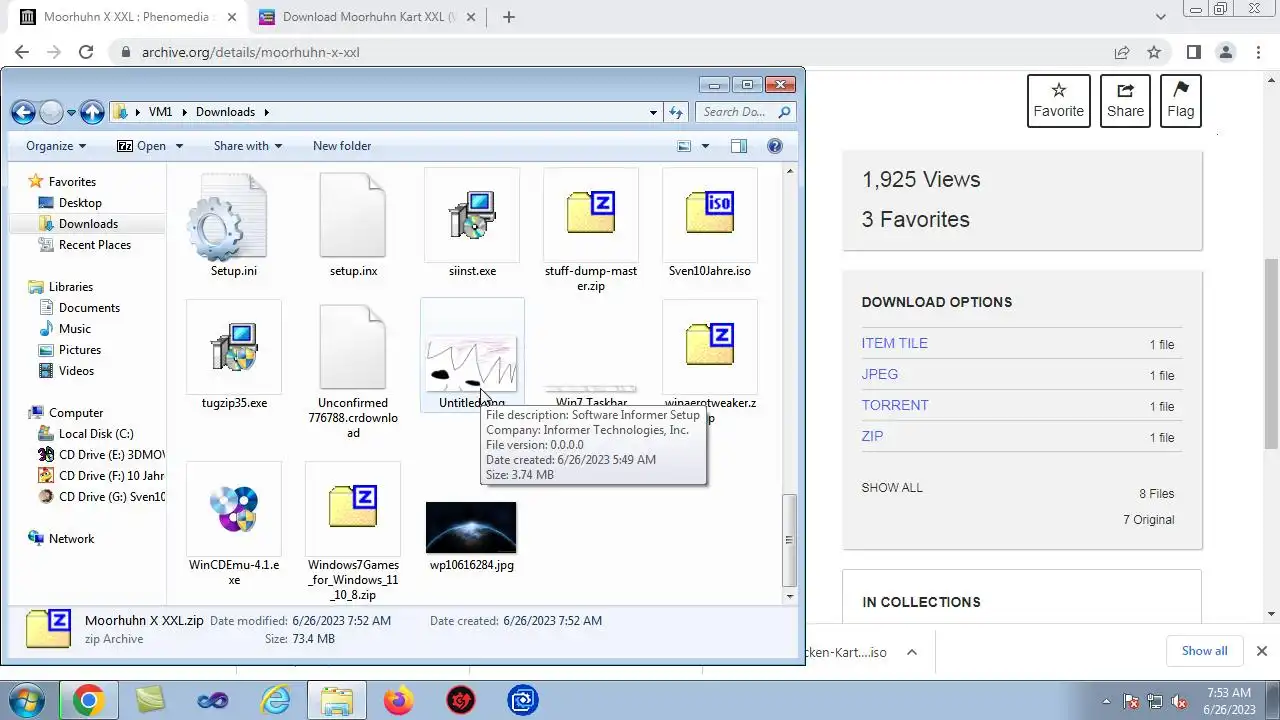
Task: Click the volume muted tray icon
Action: pos(1180,701)
